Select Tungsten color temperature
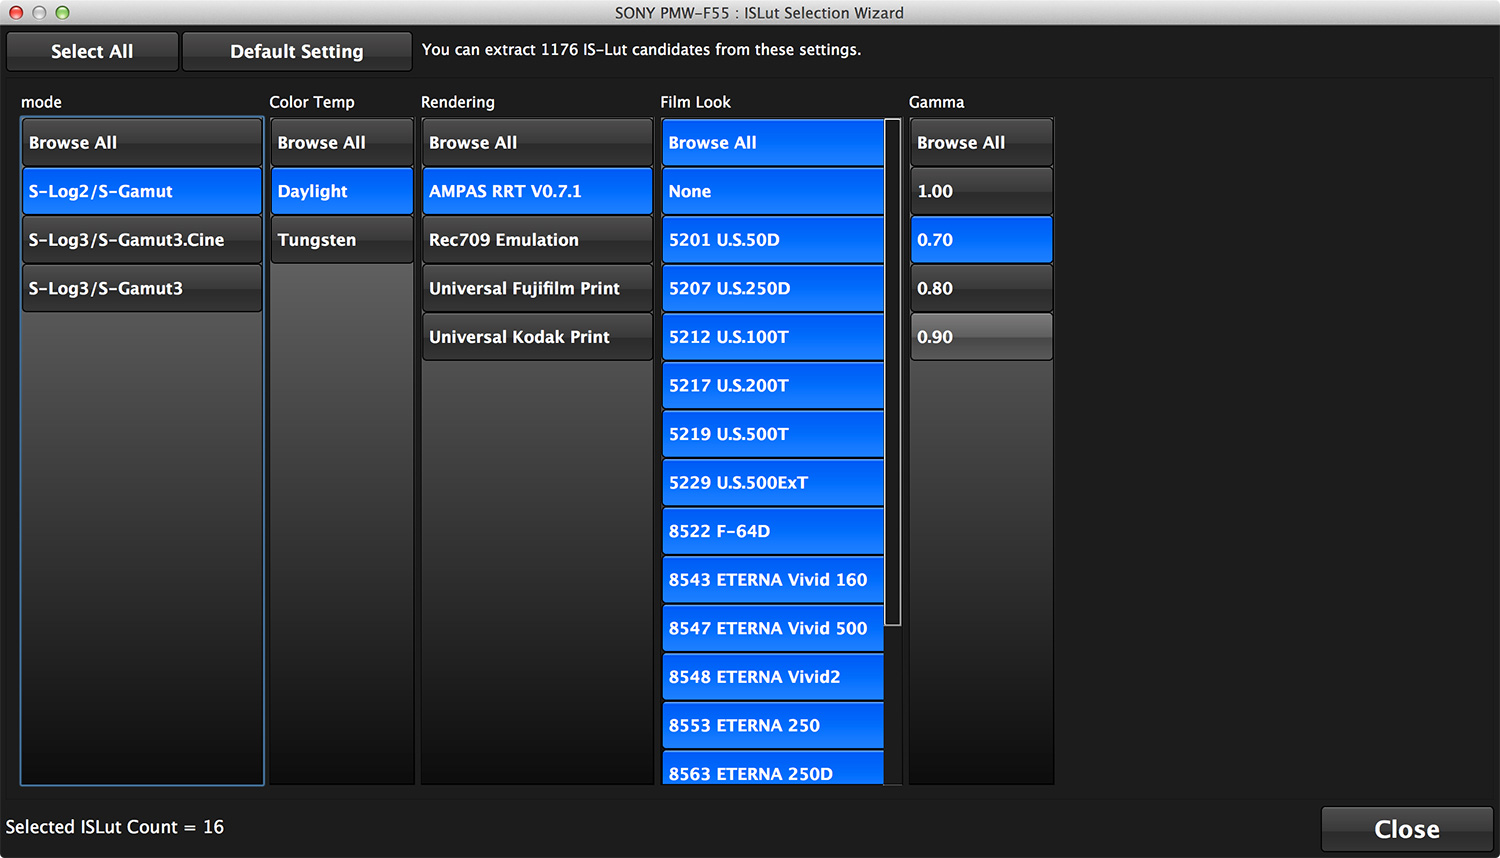Viewport: 1500px width, 858px height. [x=341, y=240]
